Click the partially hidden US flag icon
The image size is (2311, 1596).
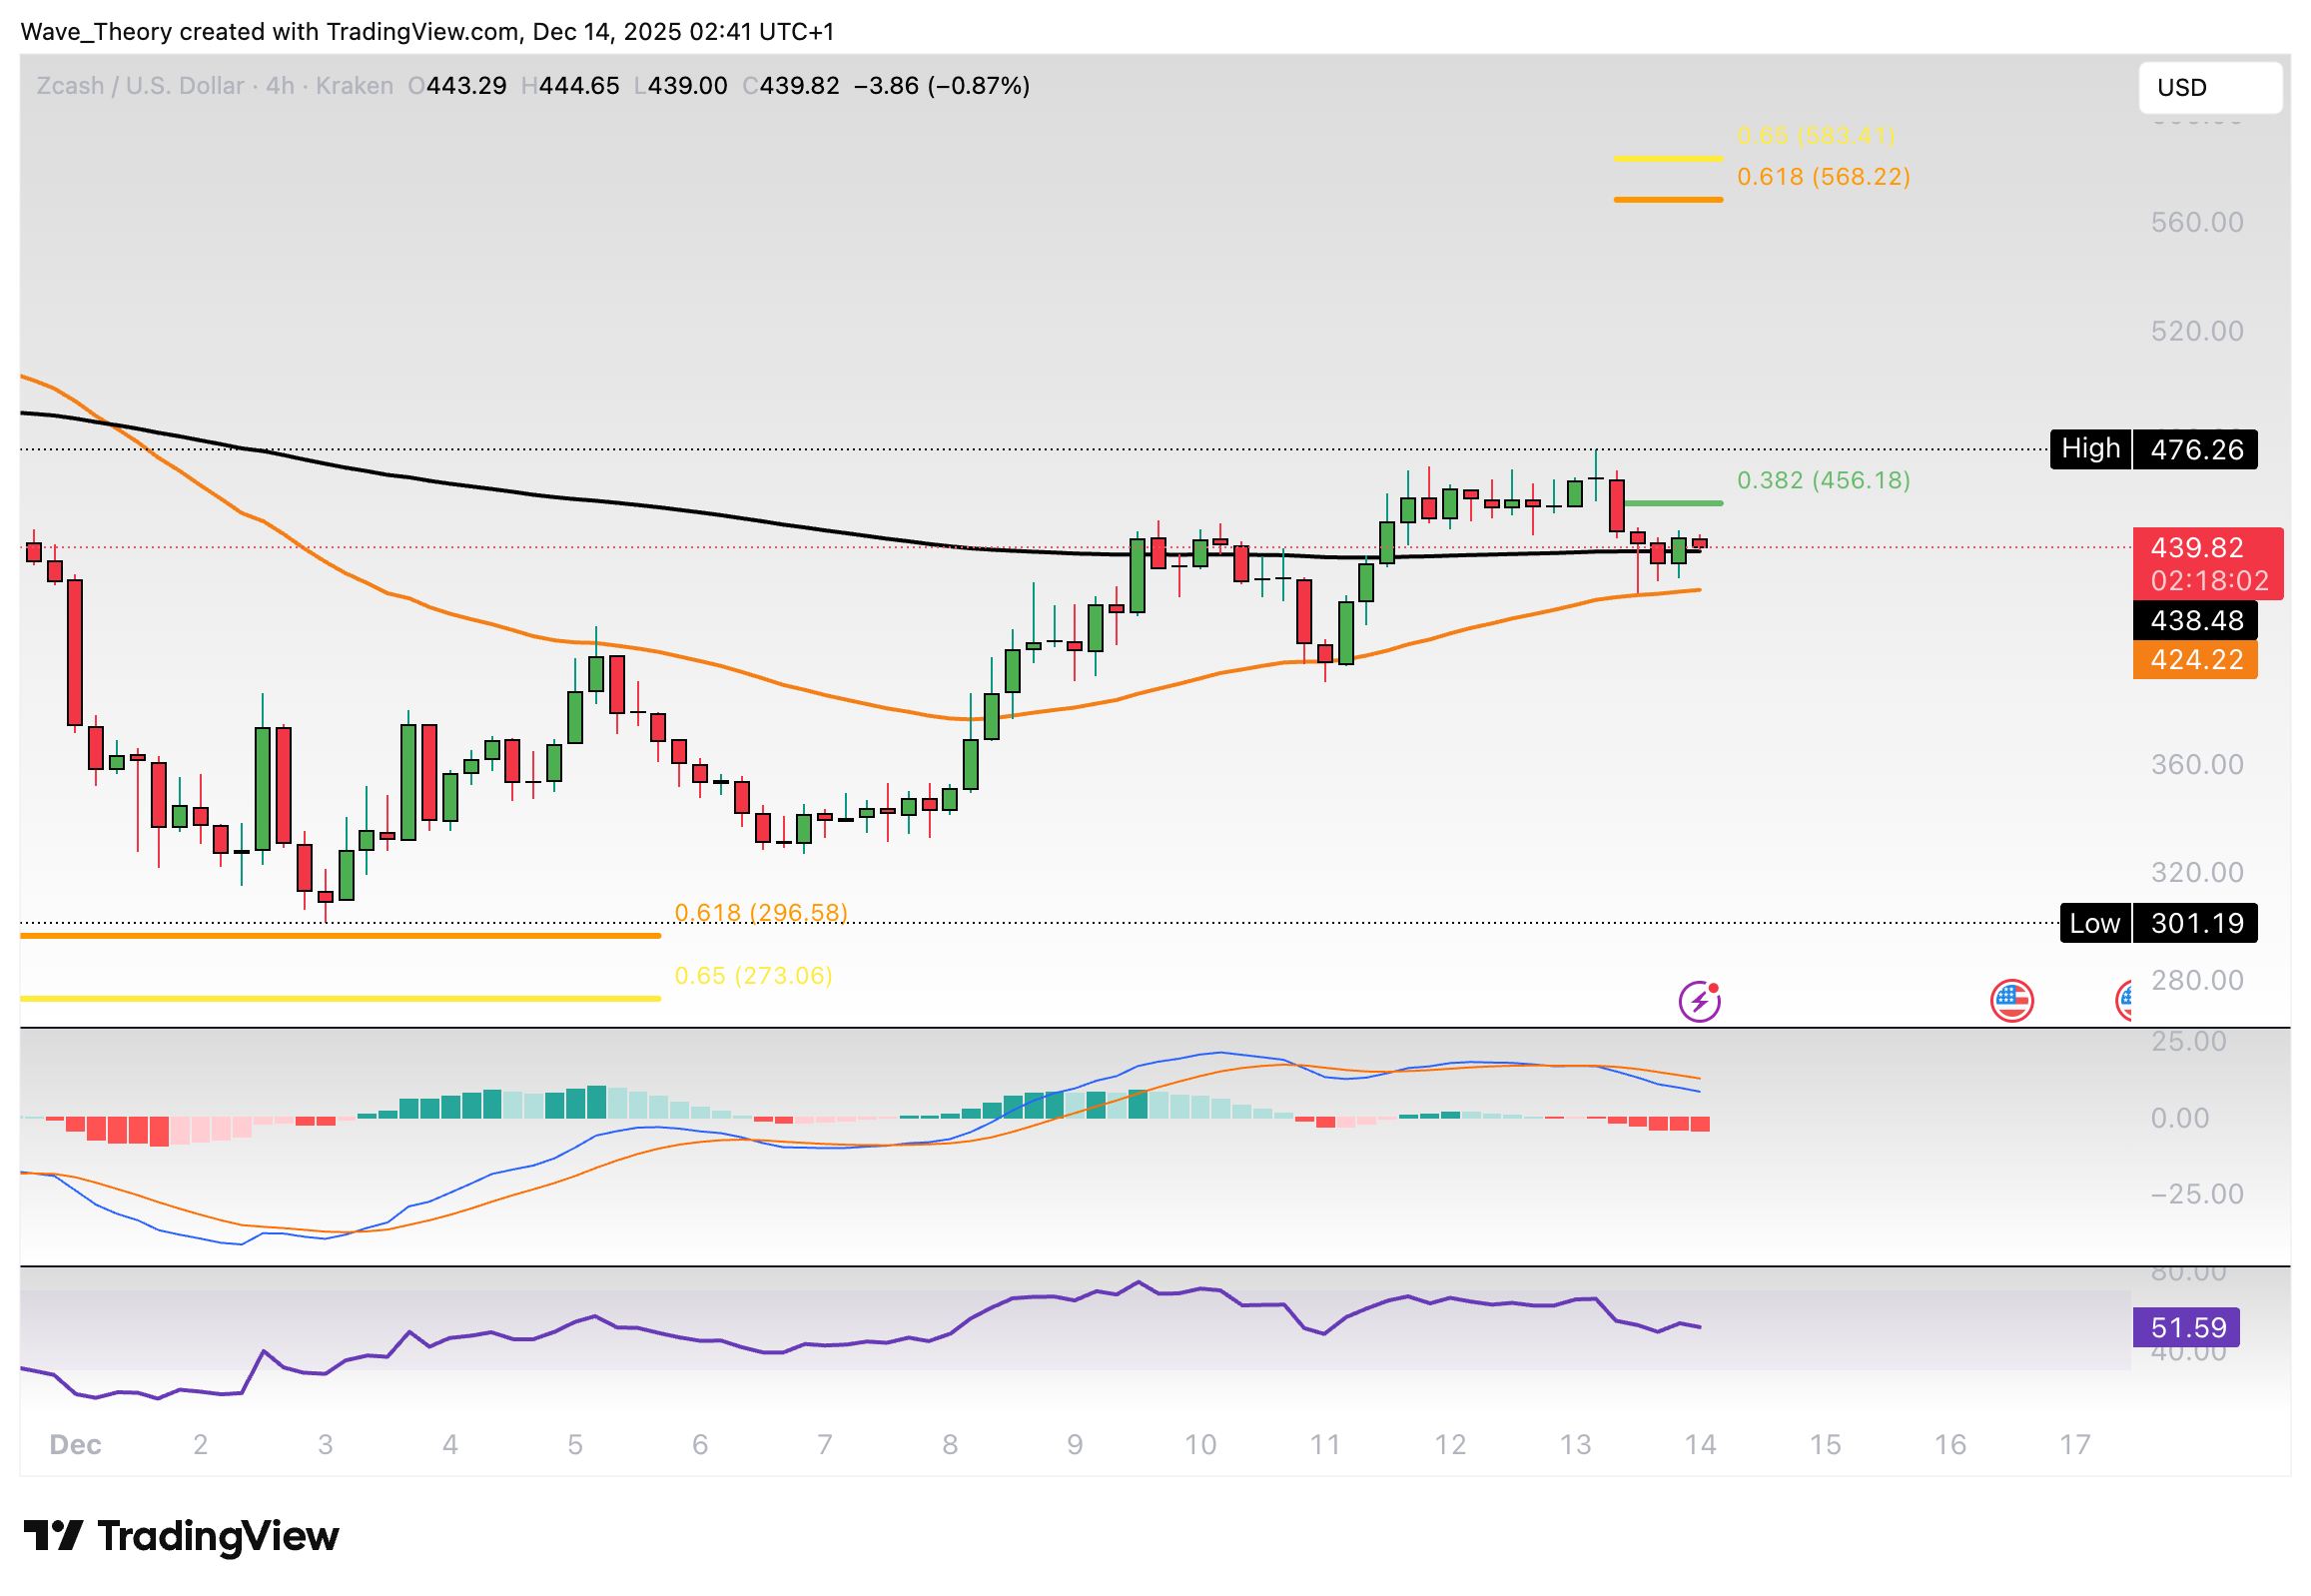click(2124, 1001)
